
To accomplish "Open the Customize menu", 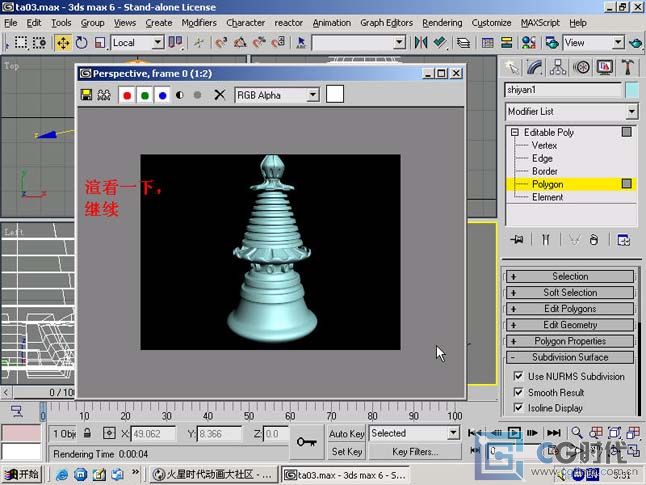I will coord(491,23).
